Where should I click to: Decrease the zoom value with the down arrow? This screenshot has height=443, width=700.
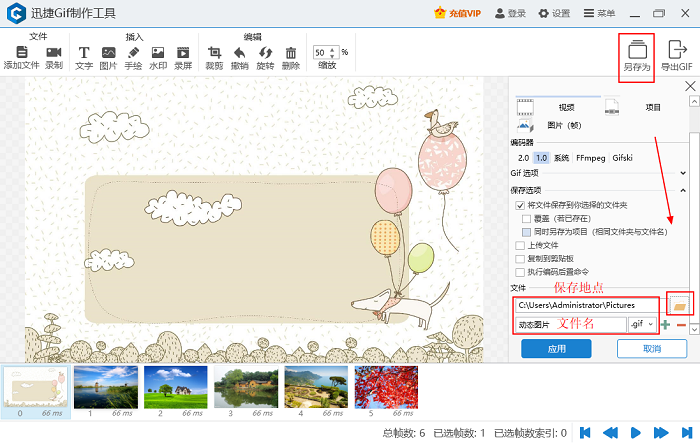click(332, 56)
